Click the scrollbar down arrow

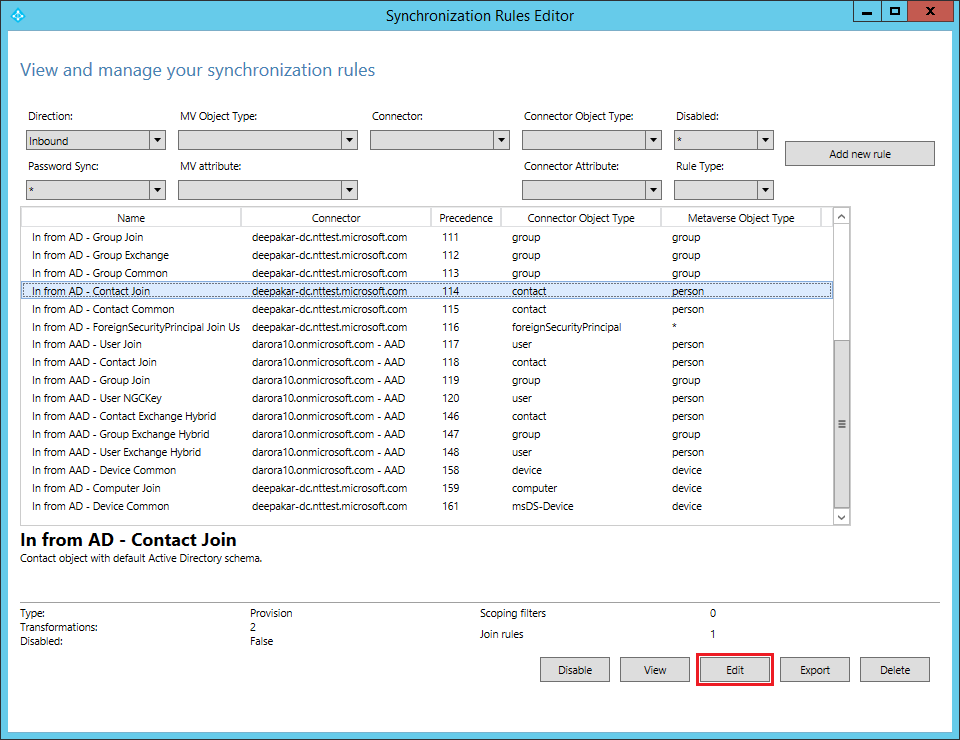[x=841, y=516]
